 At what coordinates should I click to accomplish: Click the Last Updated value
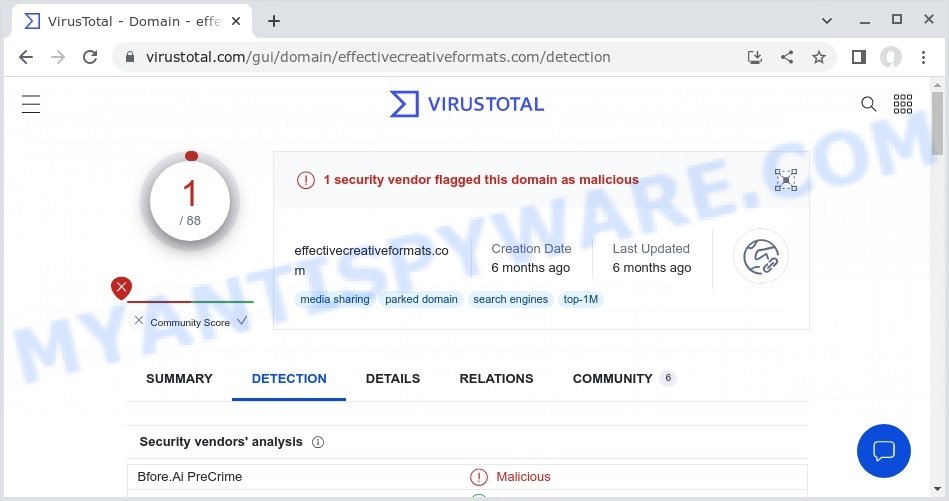click(651, 268)
